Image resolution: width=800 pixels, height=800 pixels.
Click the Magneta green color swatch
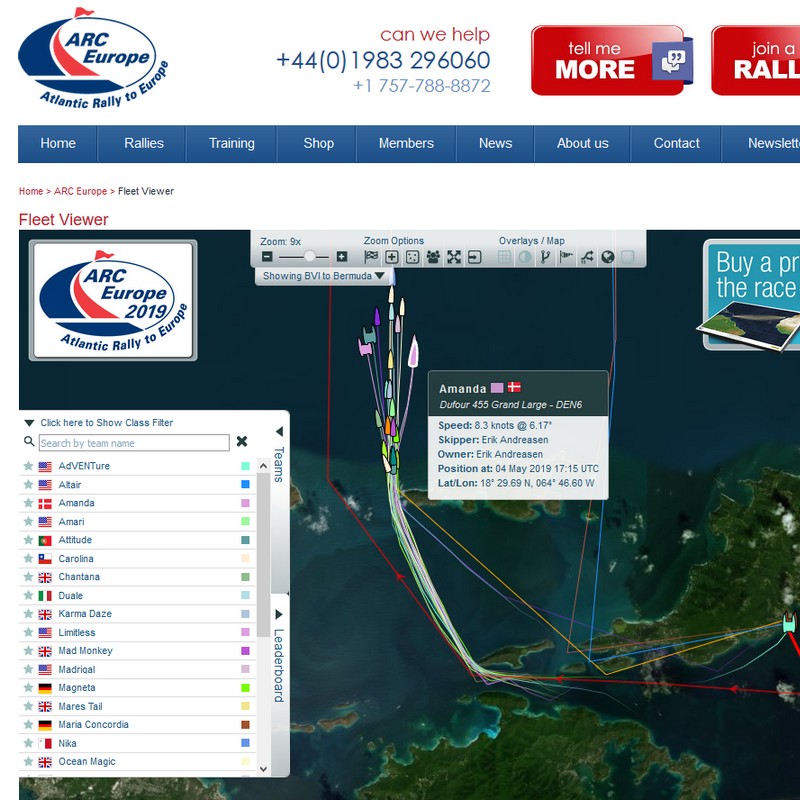(x=245, y=688)
